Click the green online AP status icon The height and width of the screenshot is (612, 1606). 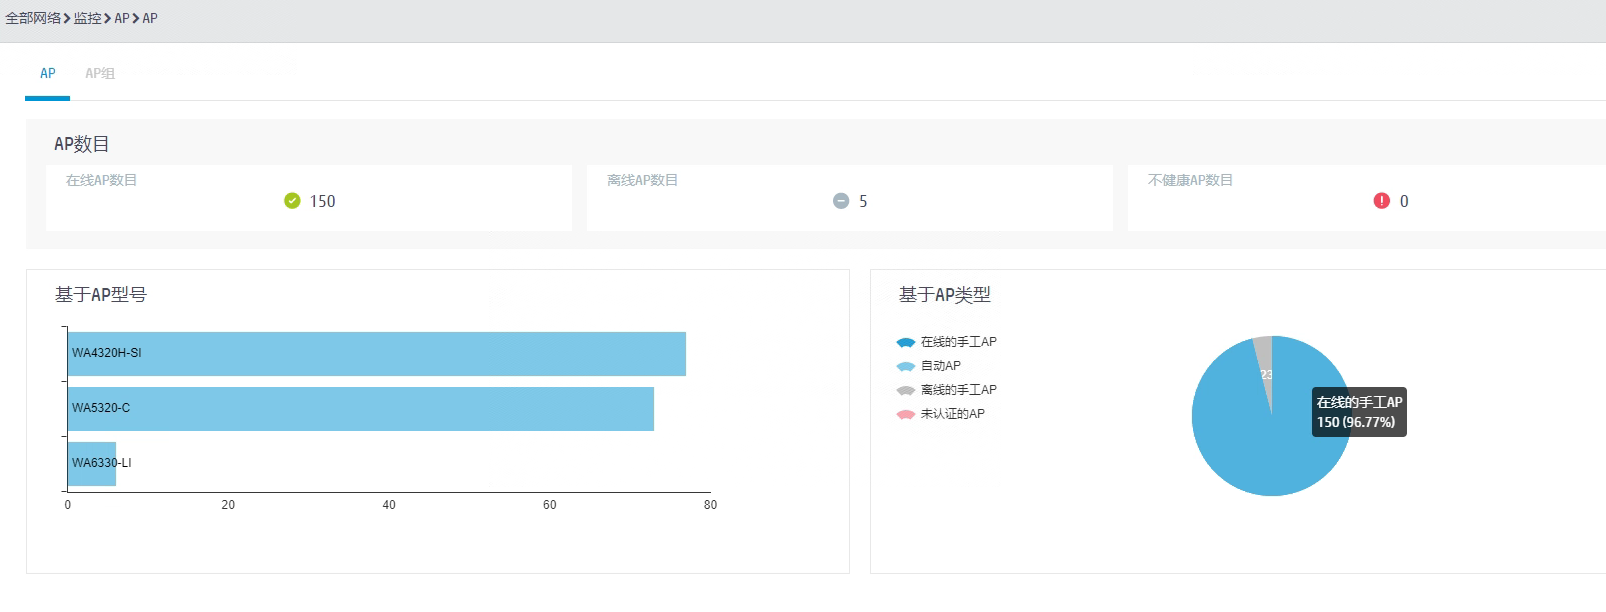pos(292,201)
